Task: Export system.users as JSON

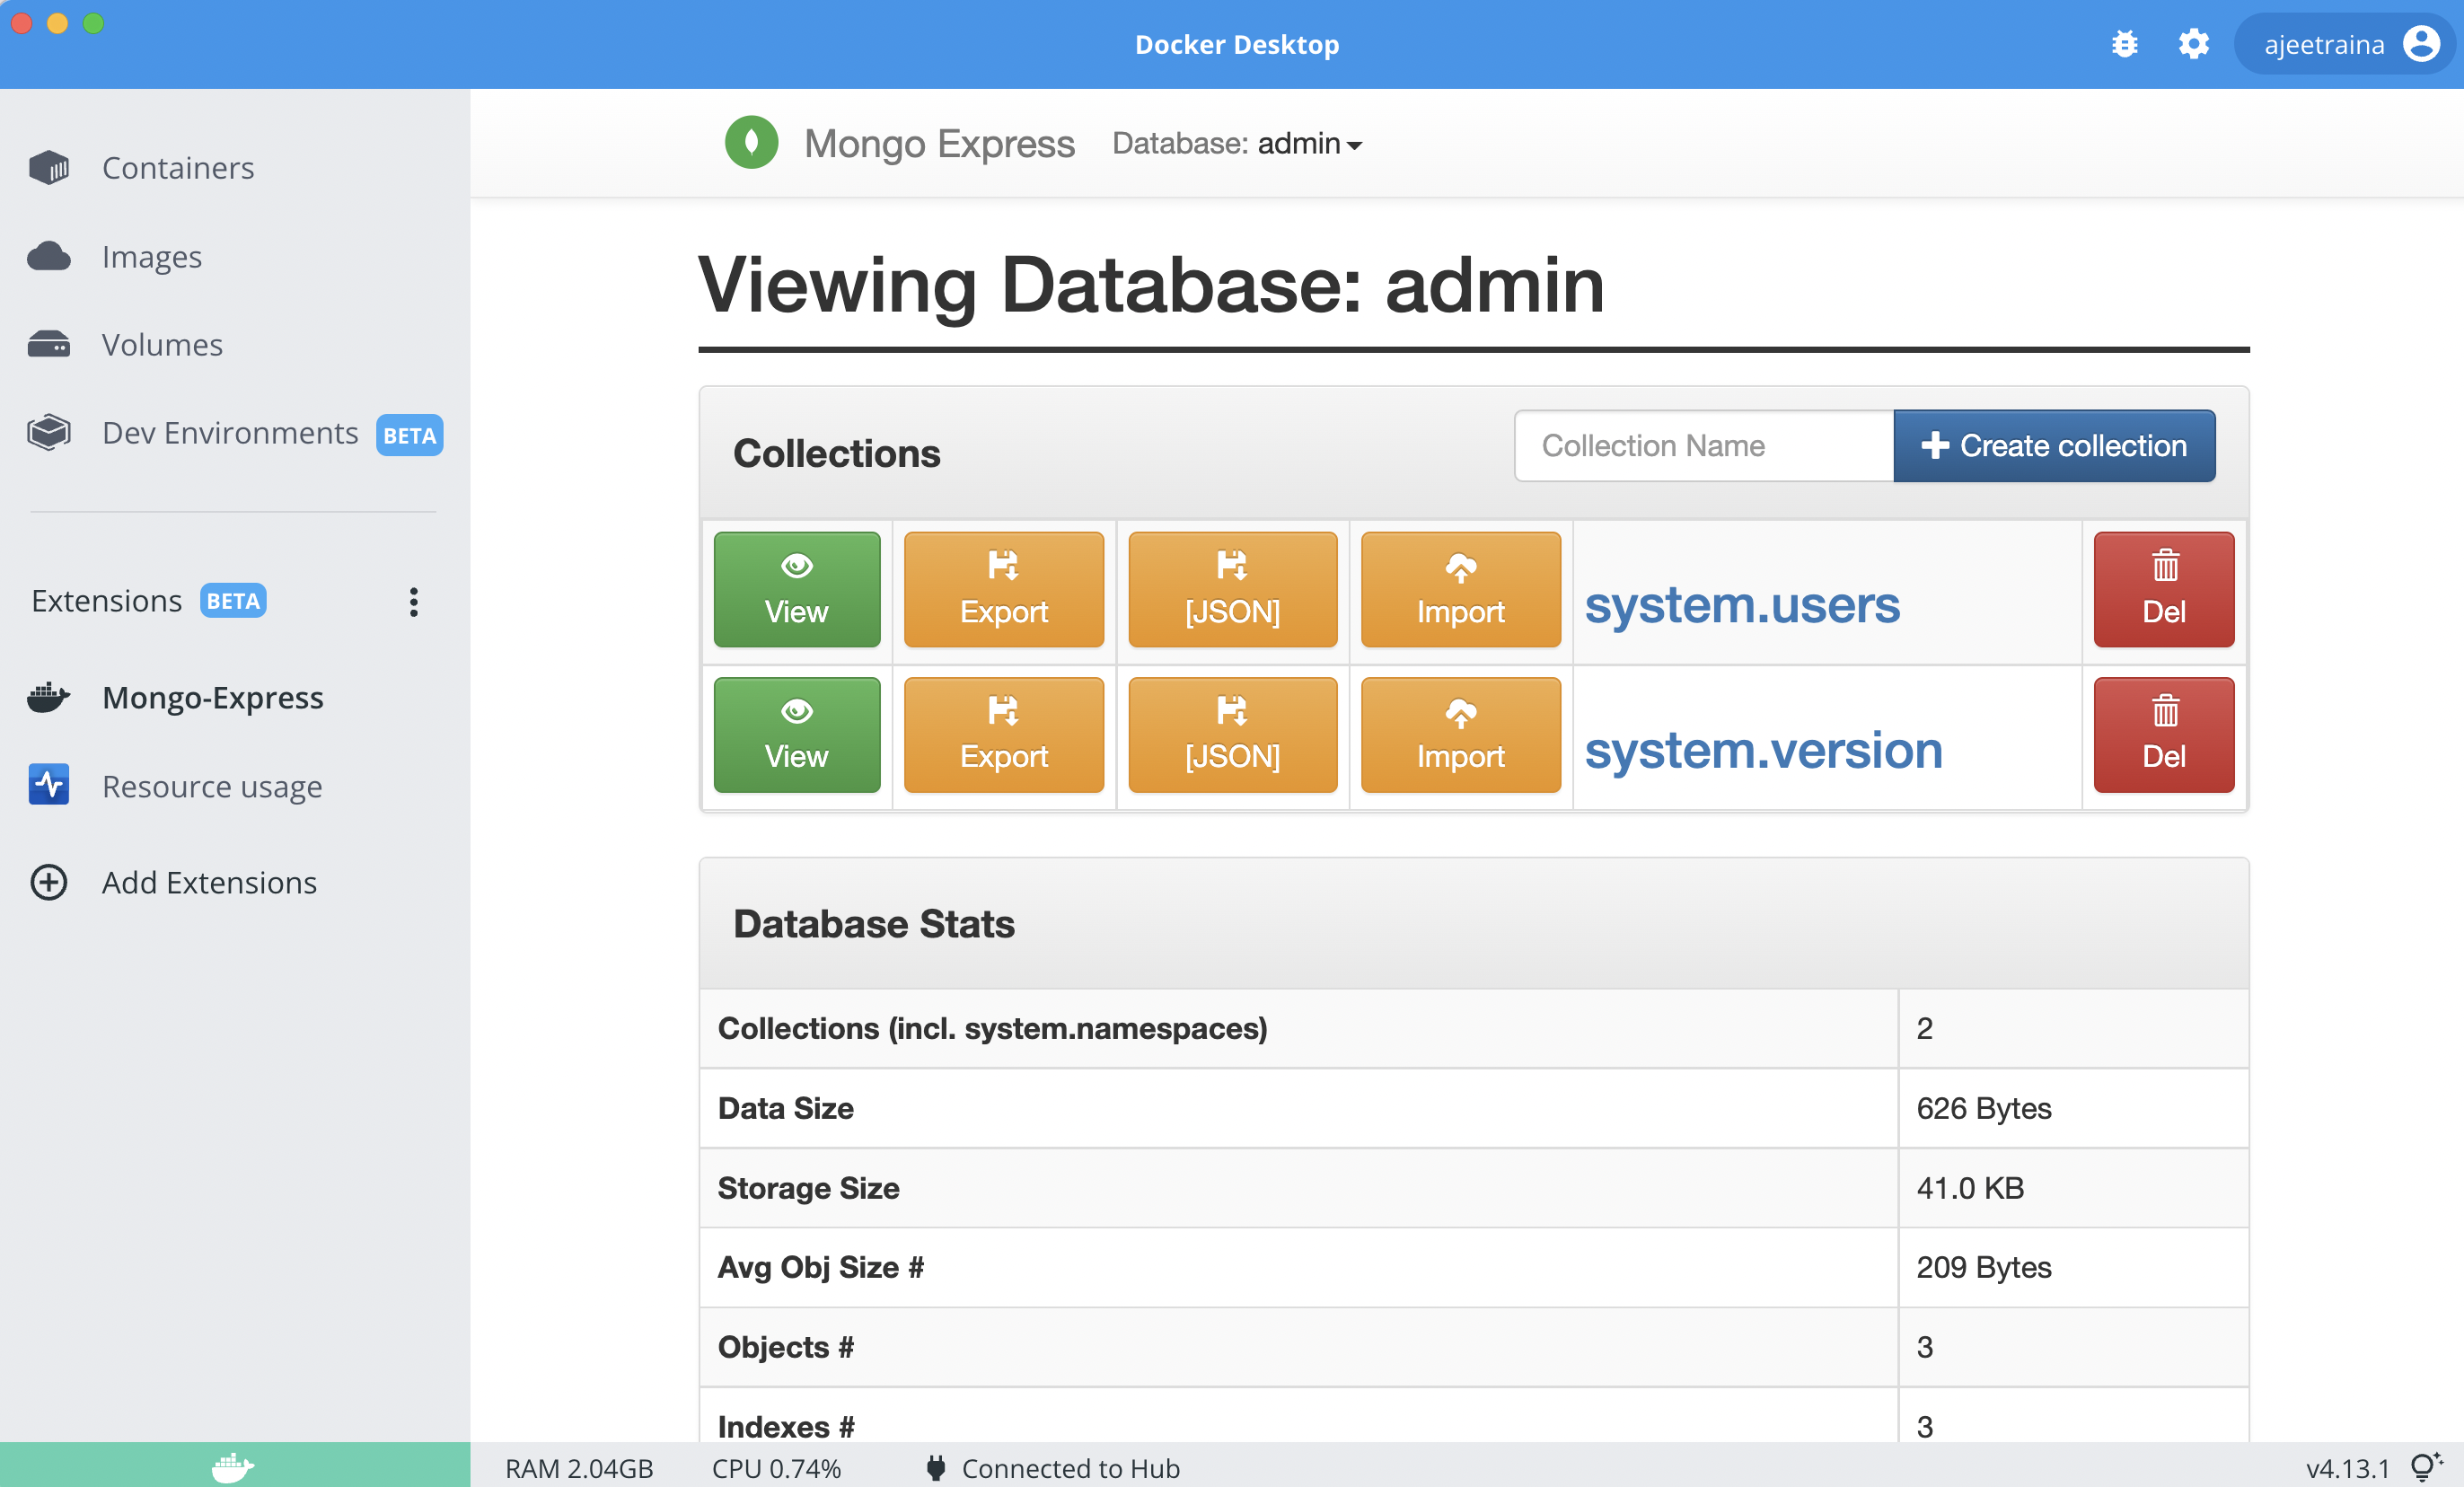Action: 1232,589
